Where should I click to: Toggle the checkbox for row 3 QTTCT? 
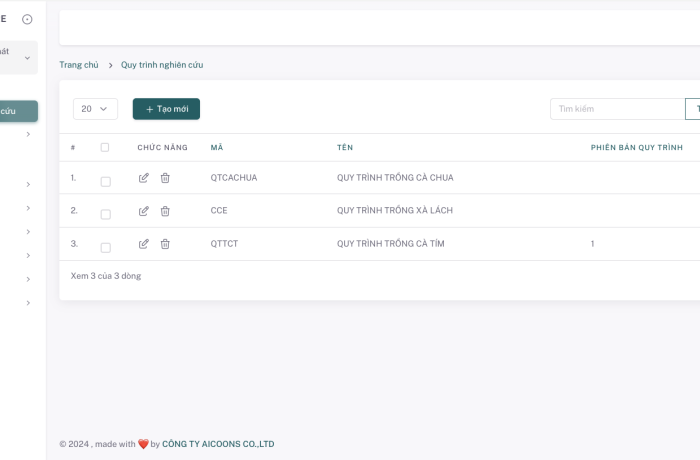(x=105, y=247)
